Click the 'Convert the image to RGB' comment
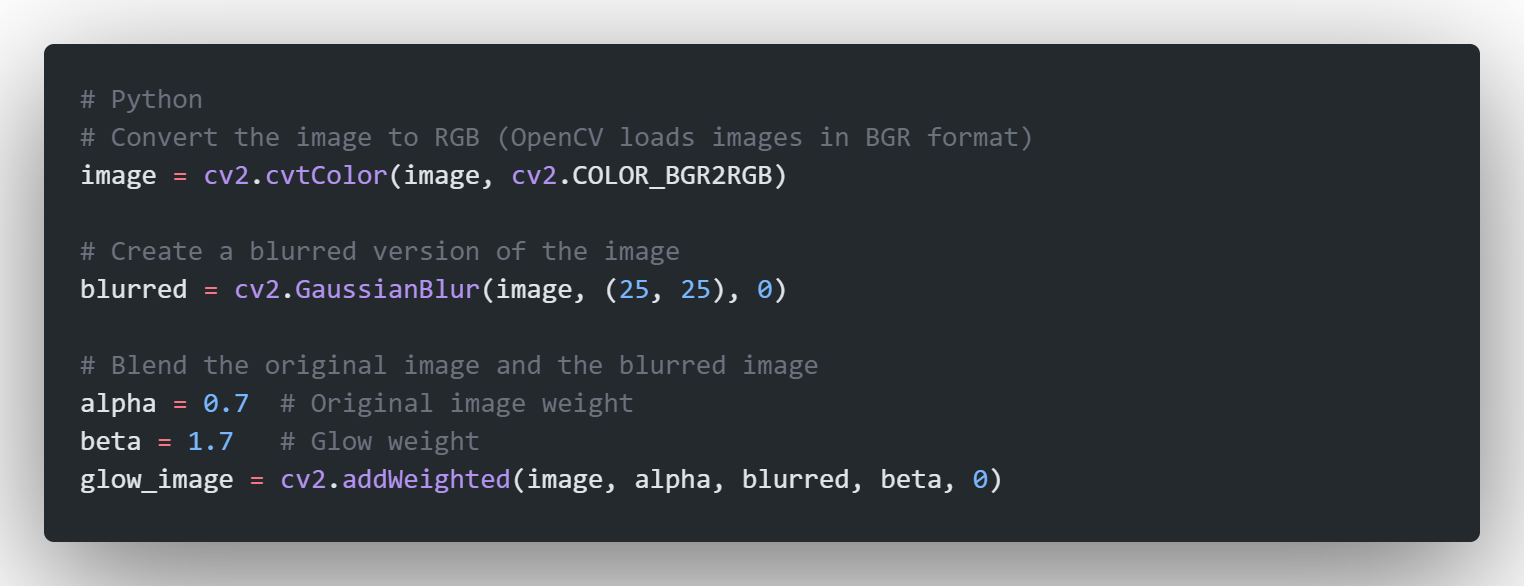Image resolution: width=1524 pixels, height=586 pixels. [557, 138]
